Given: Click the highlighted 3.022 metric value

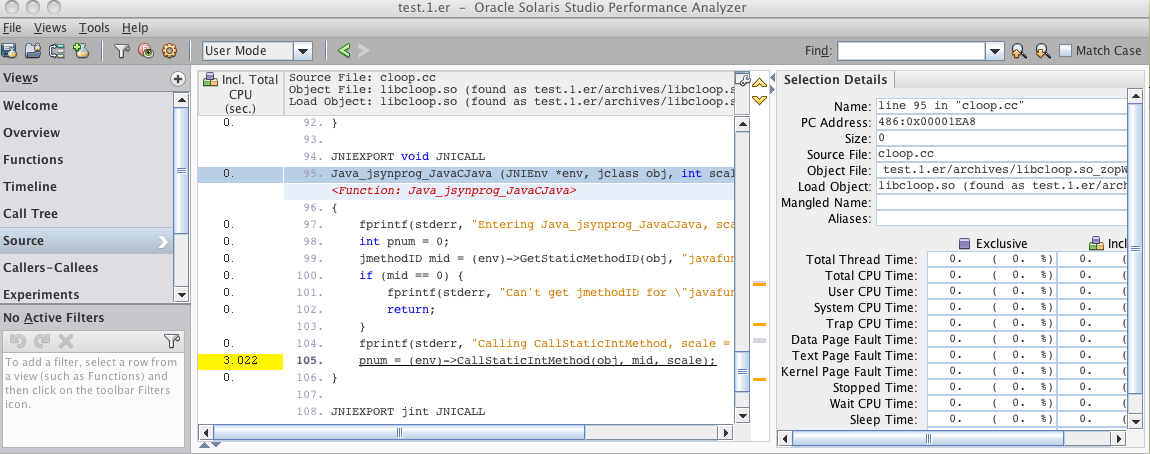Looking at the screenshot, I should tap(240, 361).
